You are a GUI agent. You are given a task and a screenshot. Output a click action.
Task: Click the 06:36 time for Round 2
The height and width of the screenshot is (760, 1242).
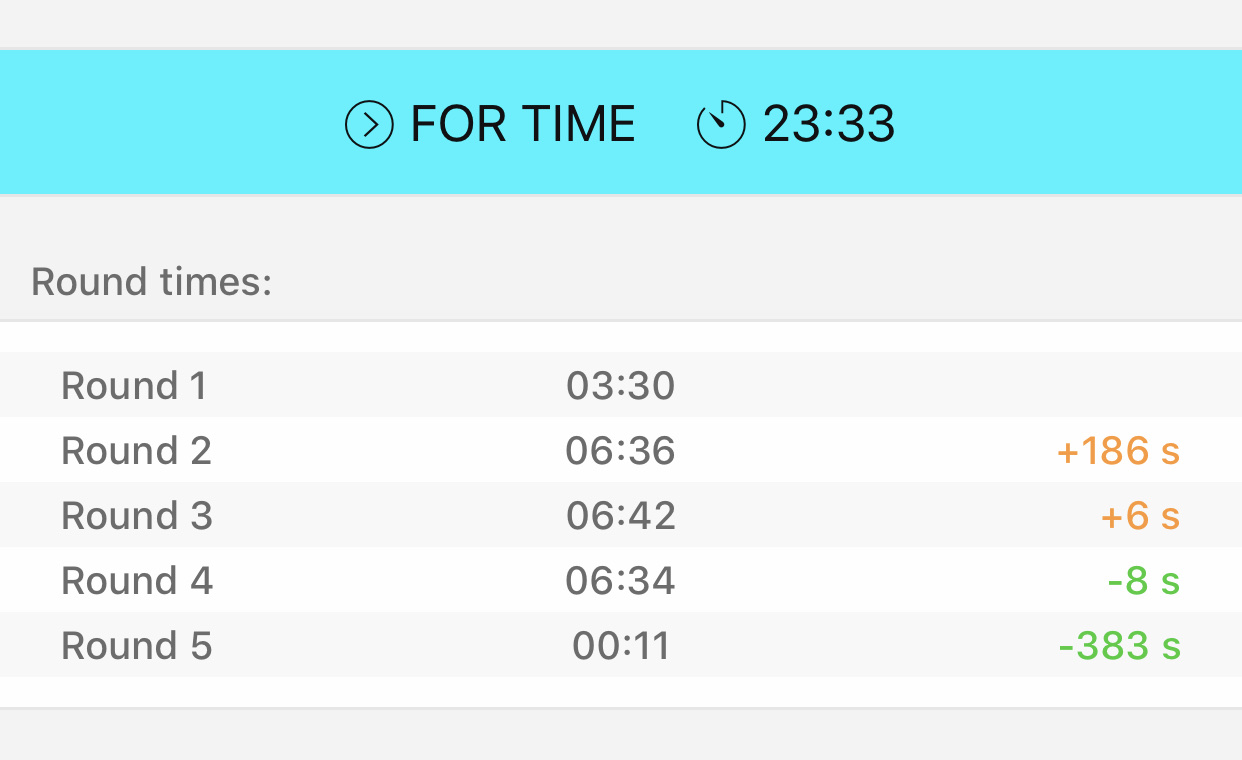click(x=621, y=451)
